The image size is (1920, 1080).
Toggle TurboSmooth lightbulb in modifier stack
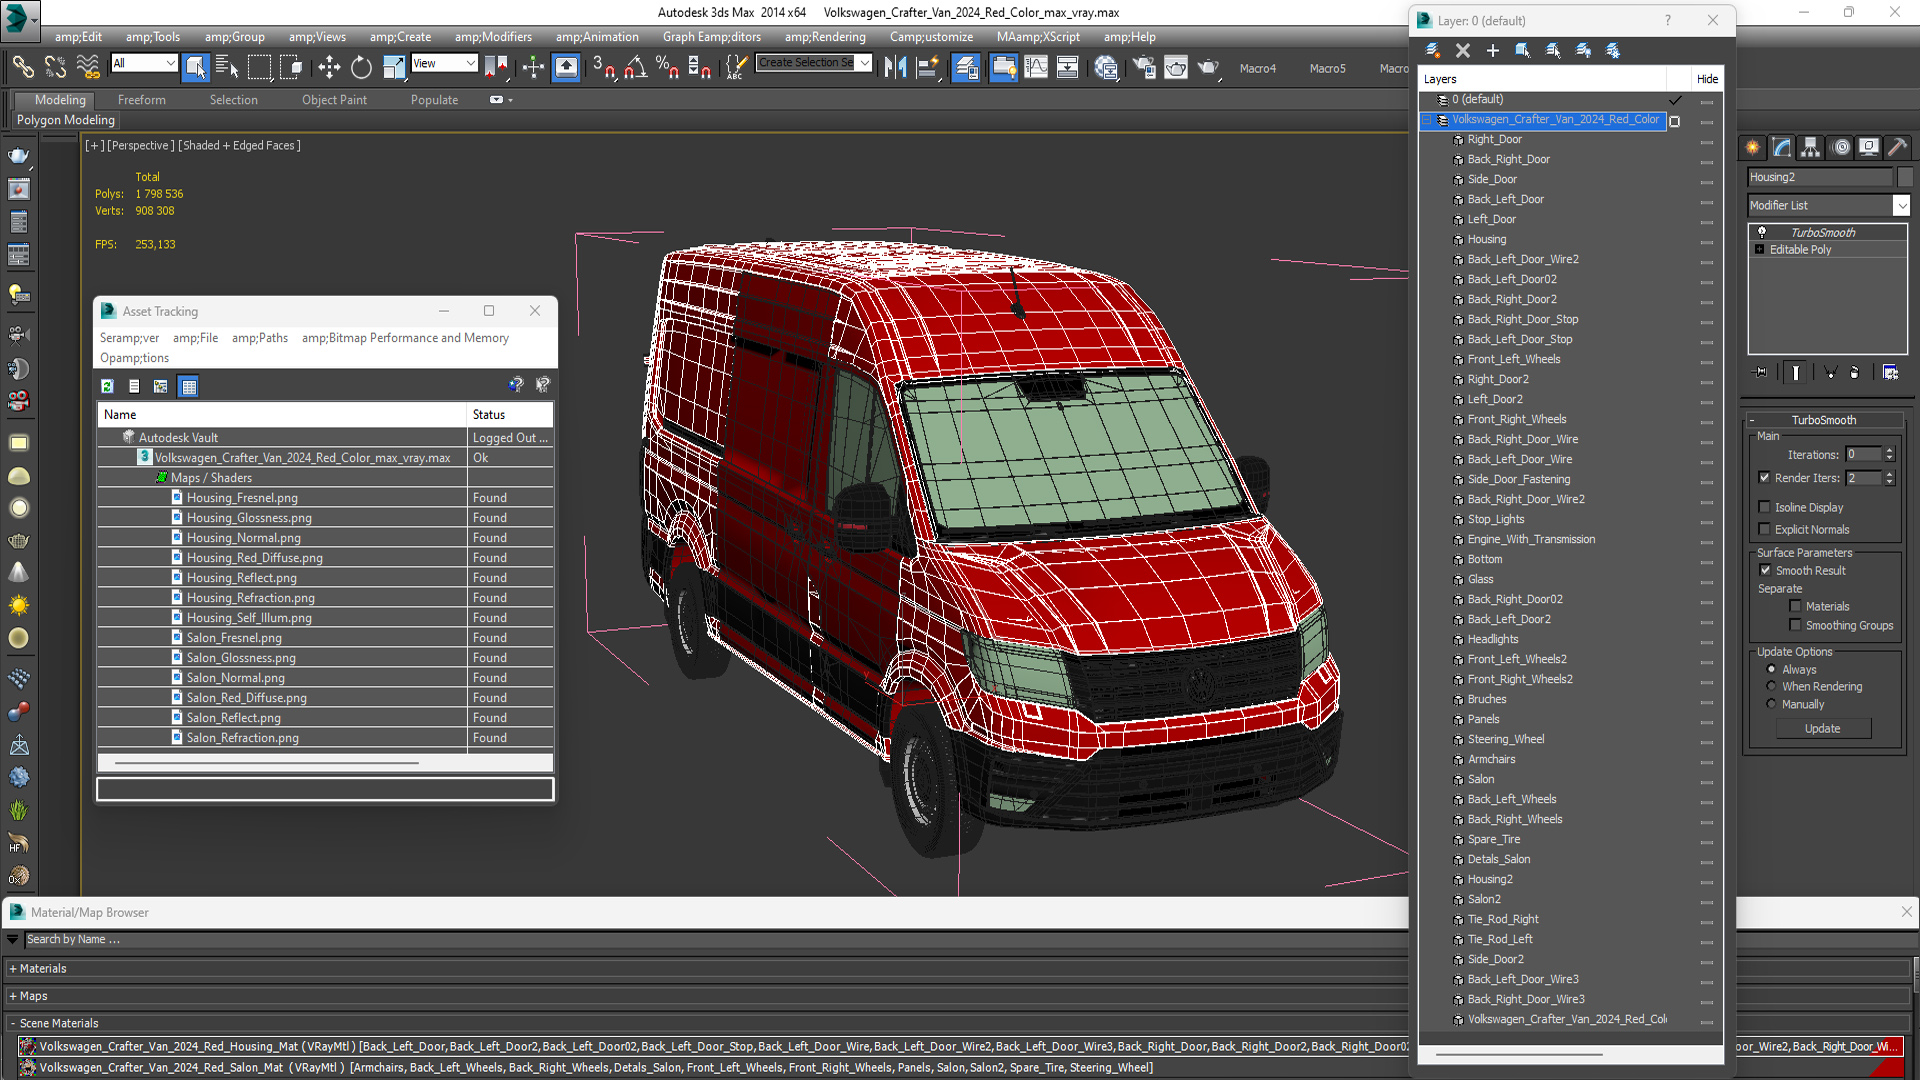(1762, 232)
